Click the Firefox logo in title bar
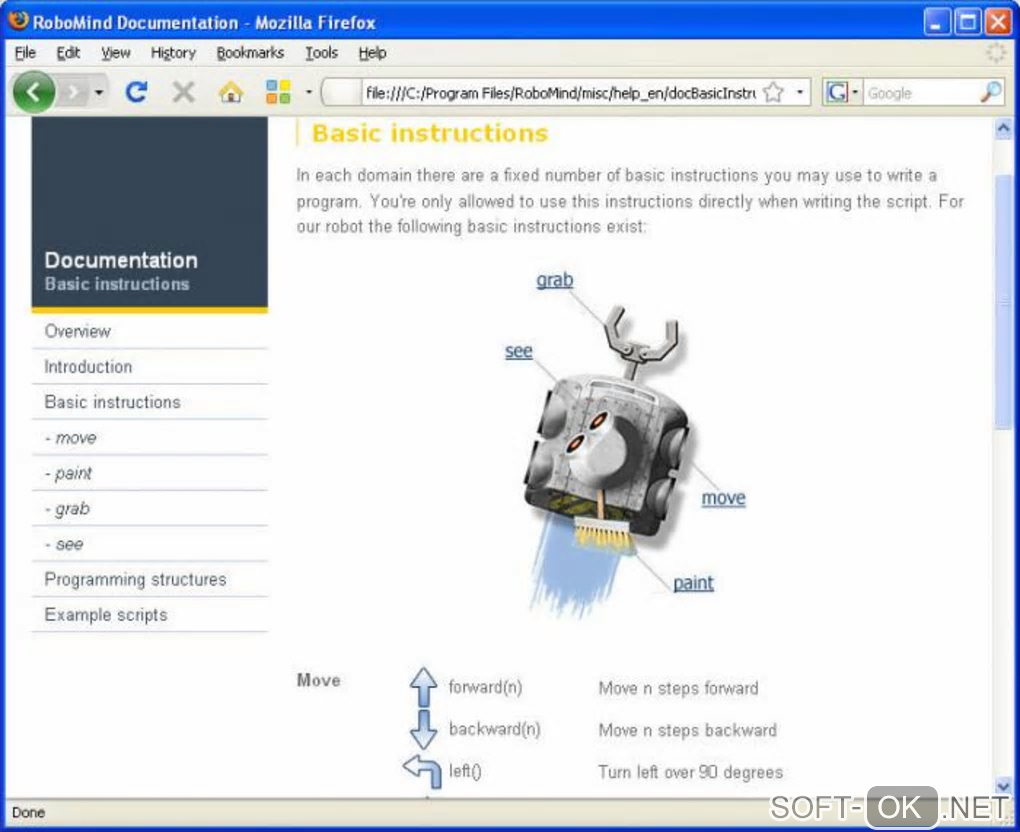The image size is (1020, 832). click(18, 21)
